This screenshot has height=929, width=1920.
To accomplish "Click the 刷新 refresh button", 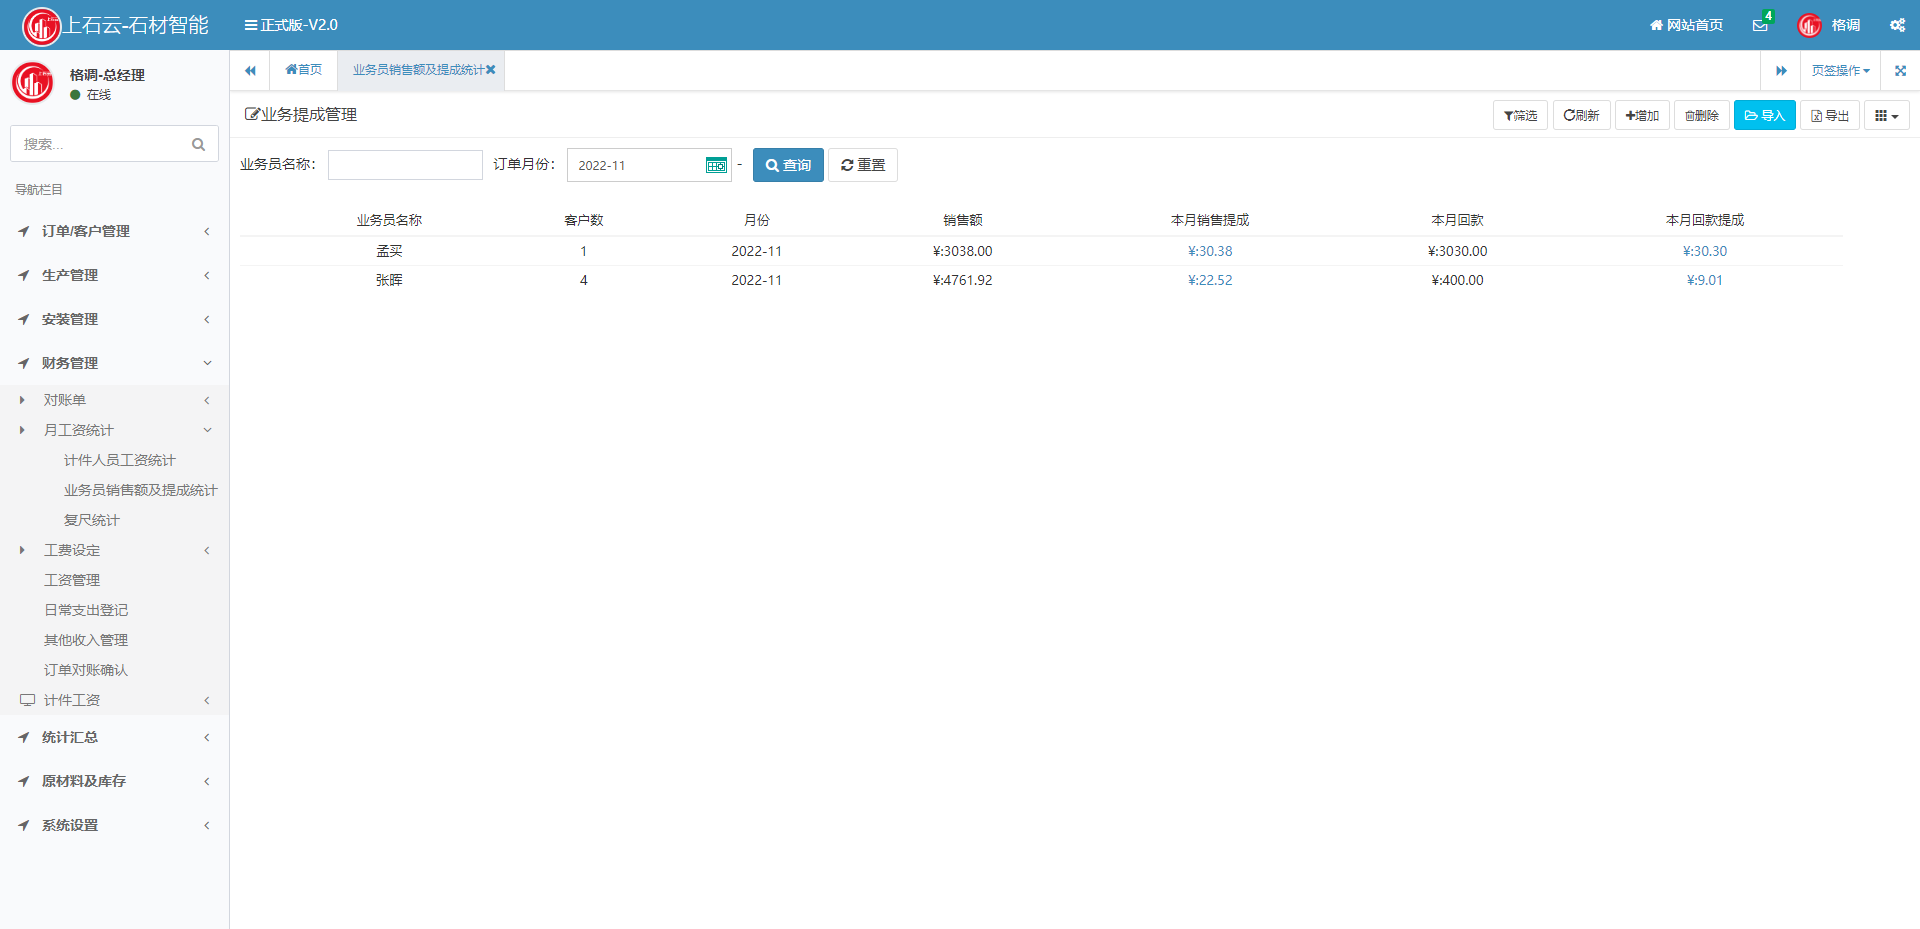I will coord(1581,116).
